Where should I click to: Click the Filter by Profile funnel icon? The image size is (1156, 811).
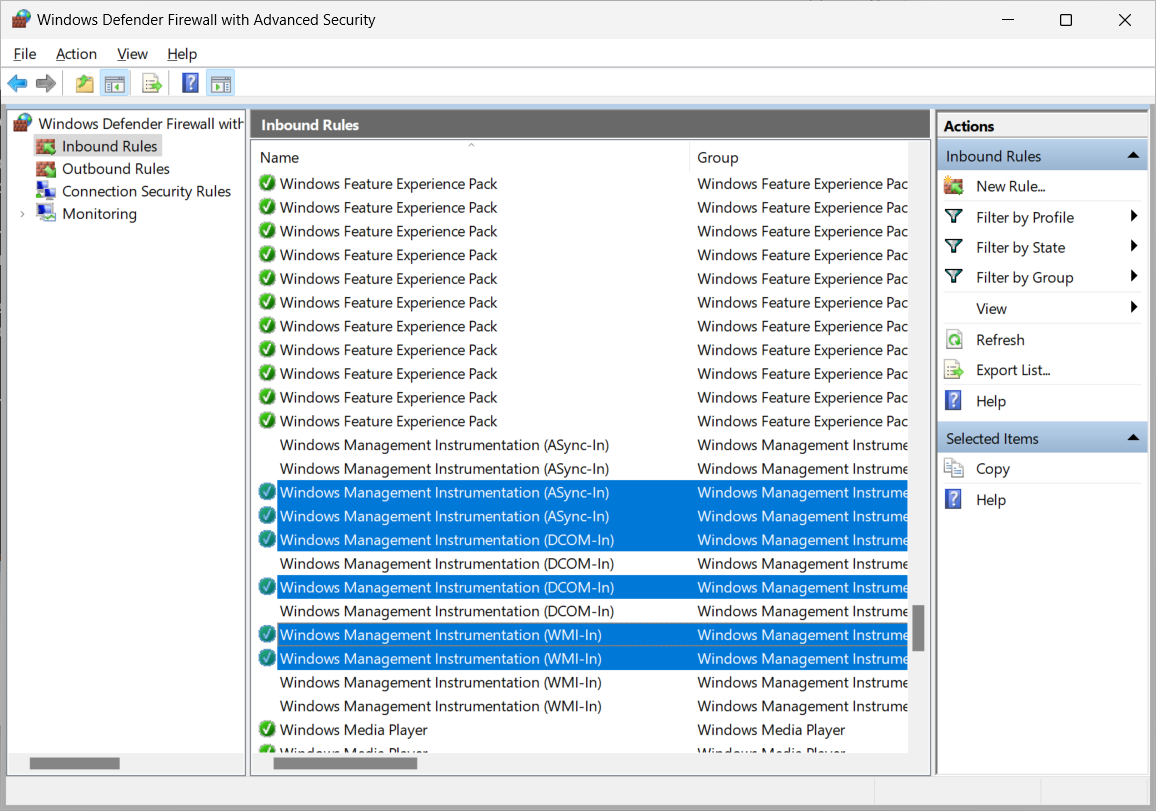tap(953, 217)
